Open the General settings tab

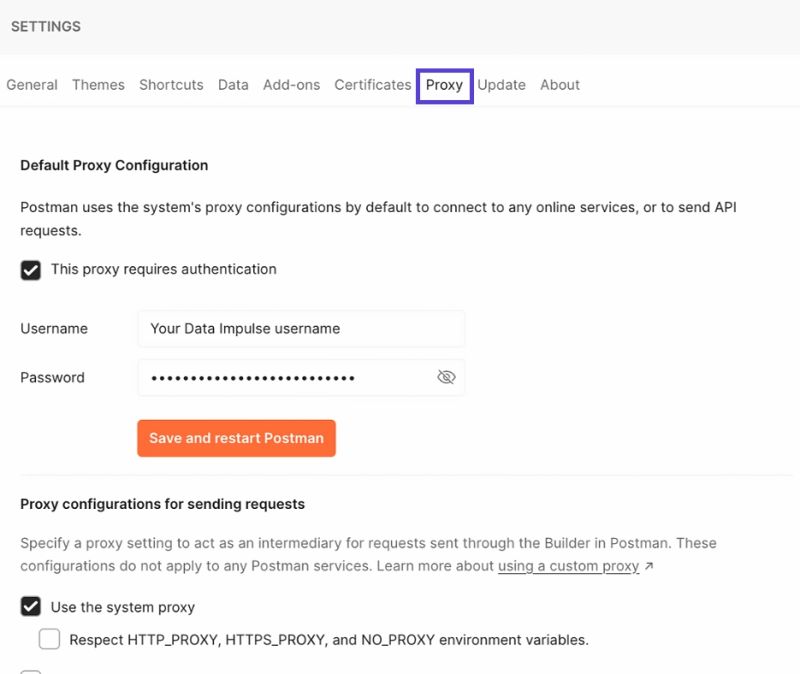tap(32, 85)
